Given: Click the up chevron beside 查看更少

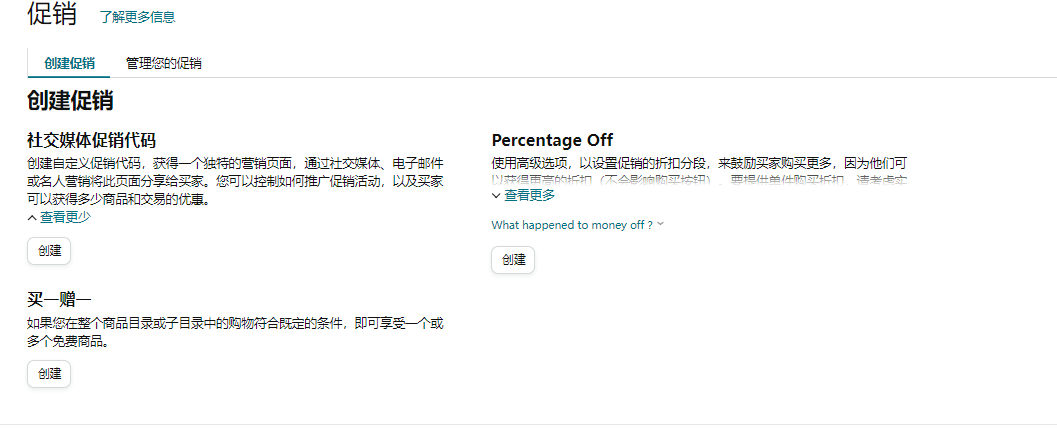Looking at the screenshot, I should pos(32,217).
